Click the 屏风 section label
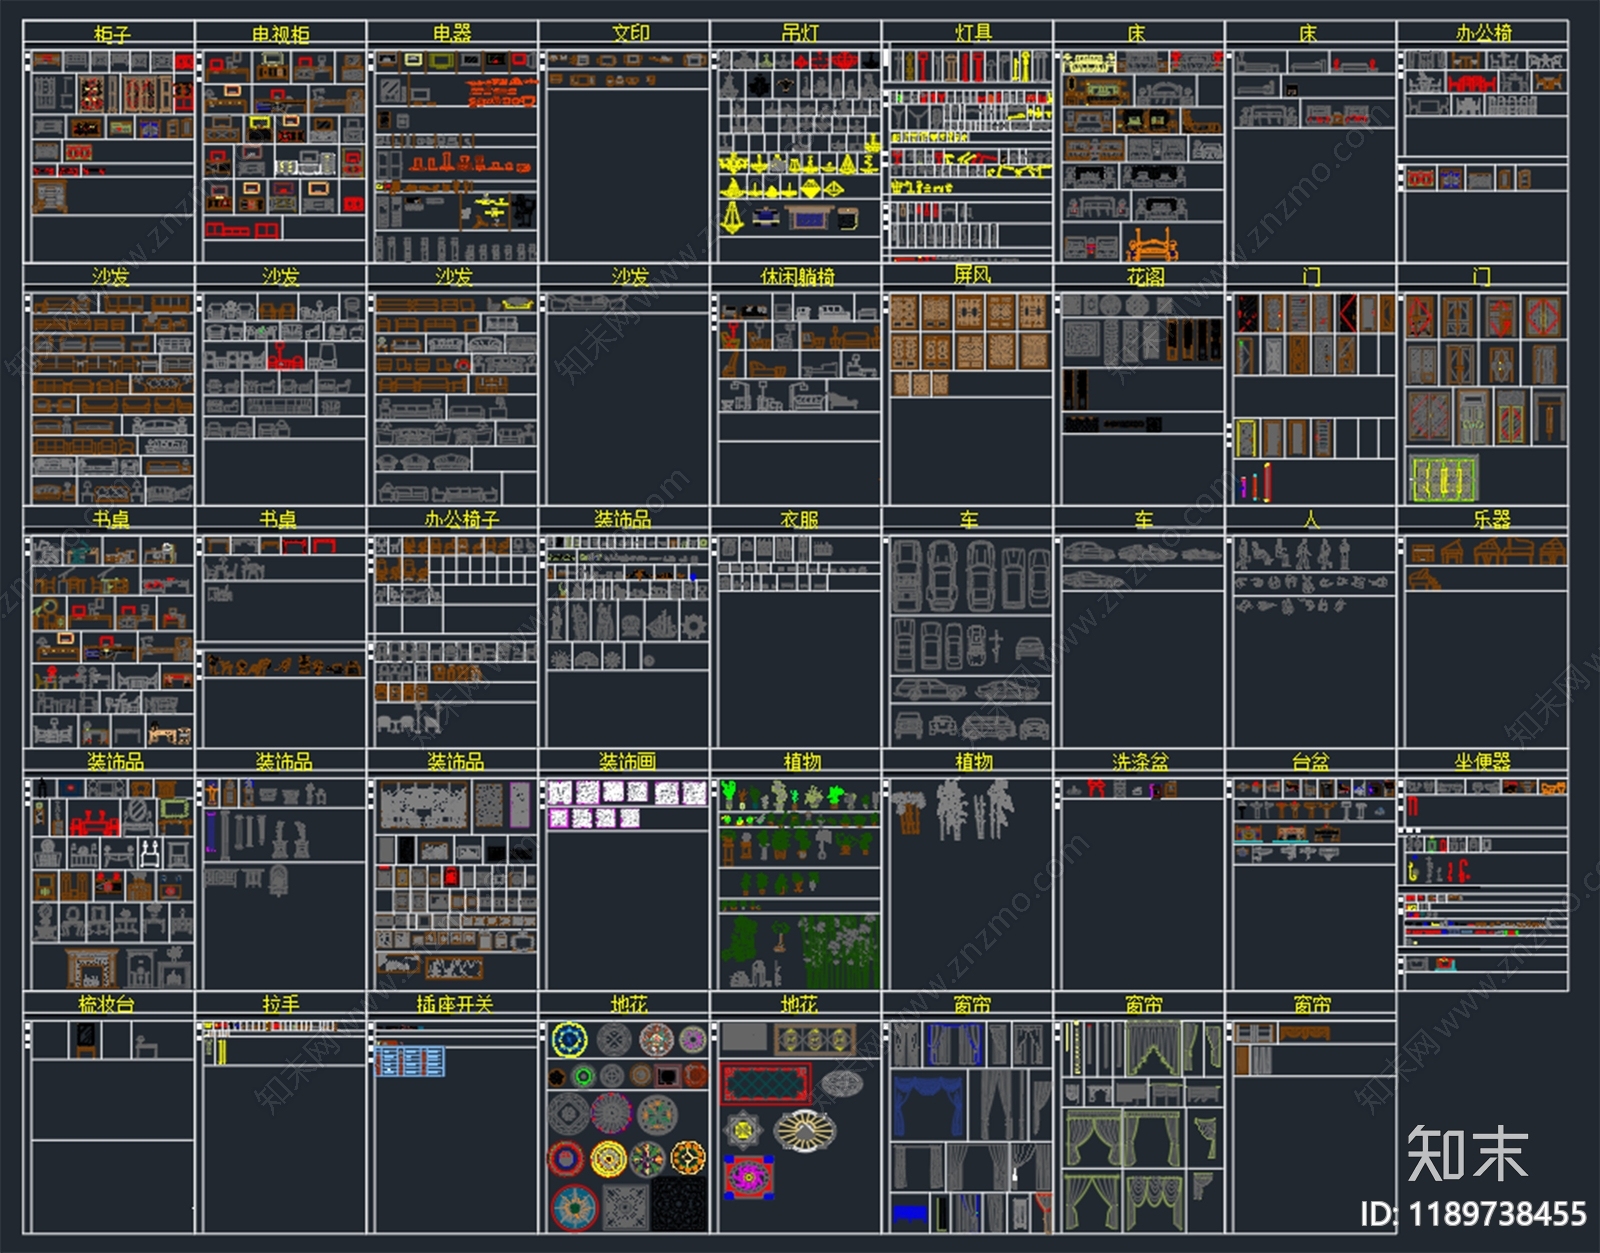Image resolution: width=1600 pixels, height=1253 pixels. coord(971,276)
